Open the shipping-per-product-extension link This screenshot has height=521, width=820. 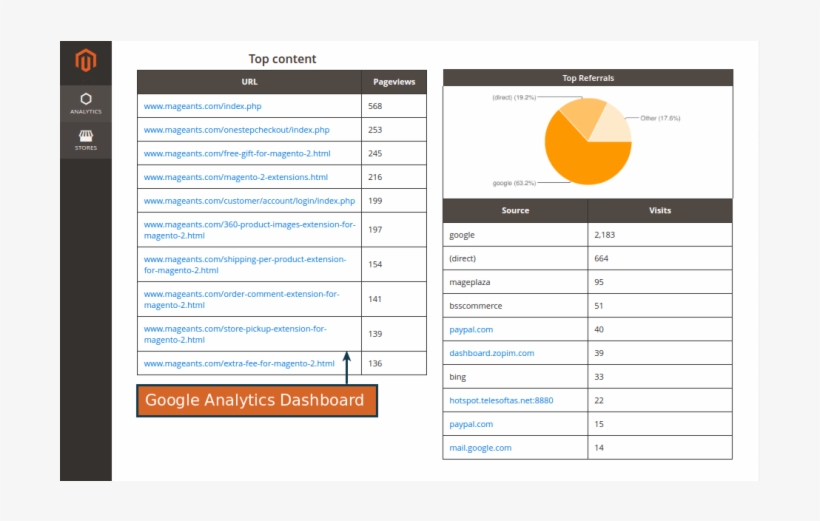(x=245, y=265)
